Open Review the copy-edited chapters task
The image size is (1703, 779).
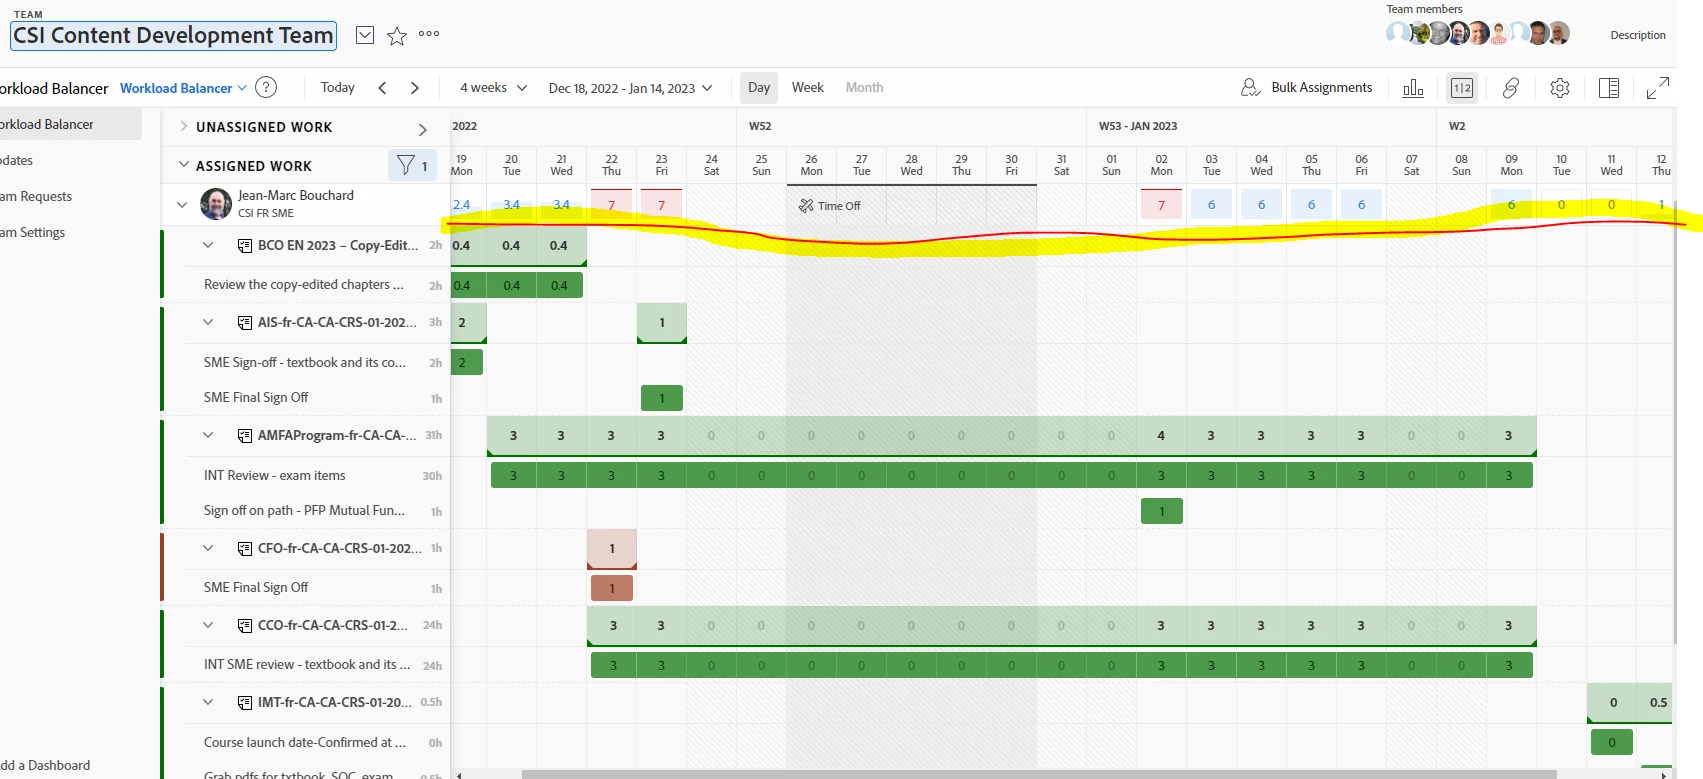[x=304, y=285]
